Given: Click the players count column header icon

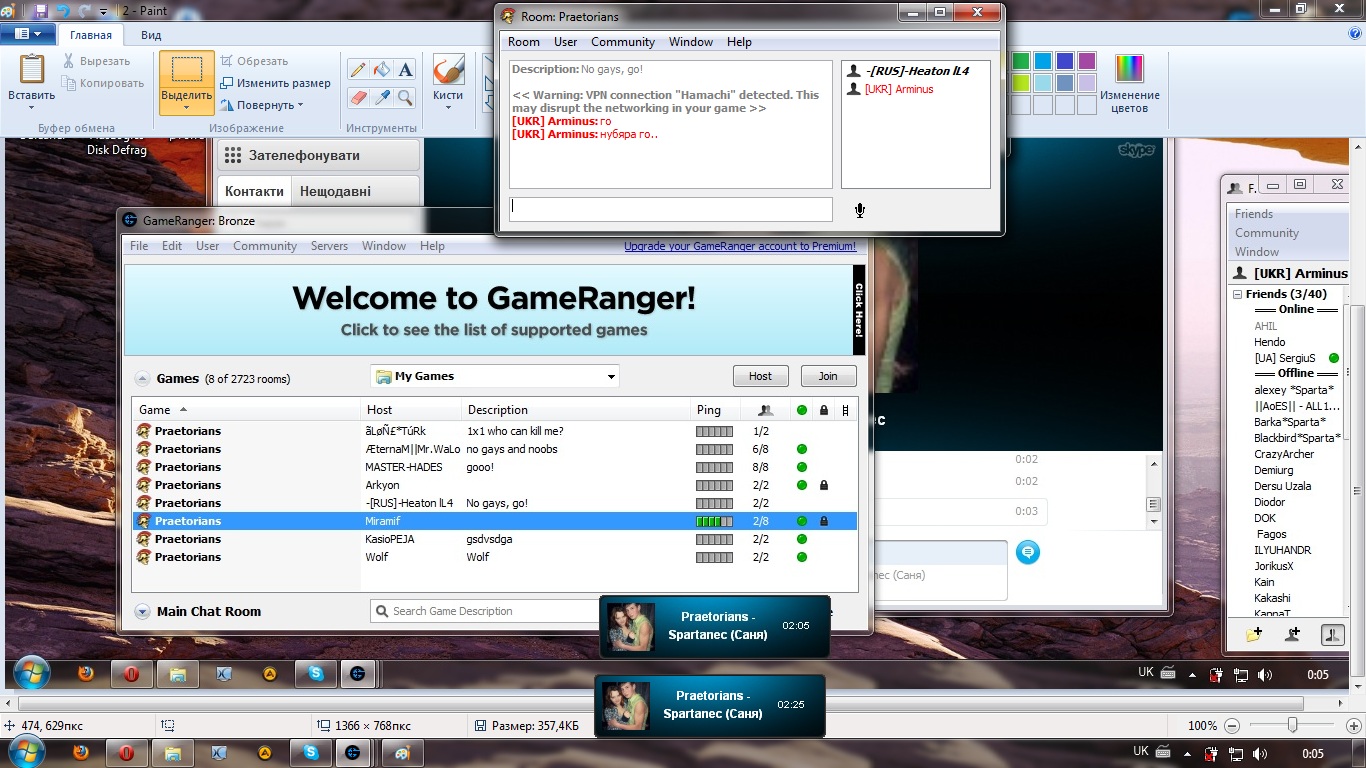Looking at the screenshot, I should point(765,410).
